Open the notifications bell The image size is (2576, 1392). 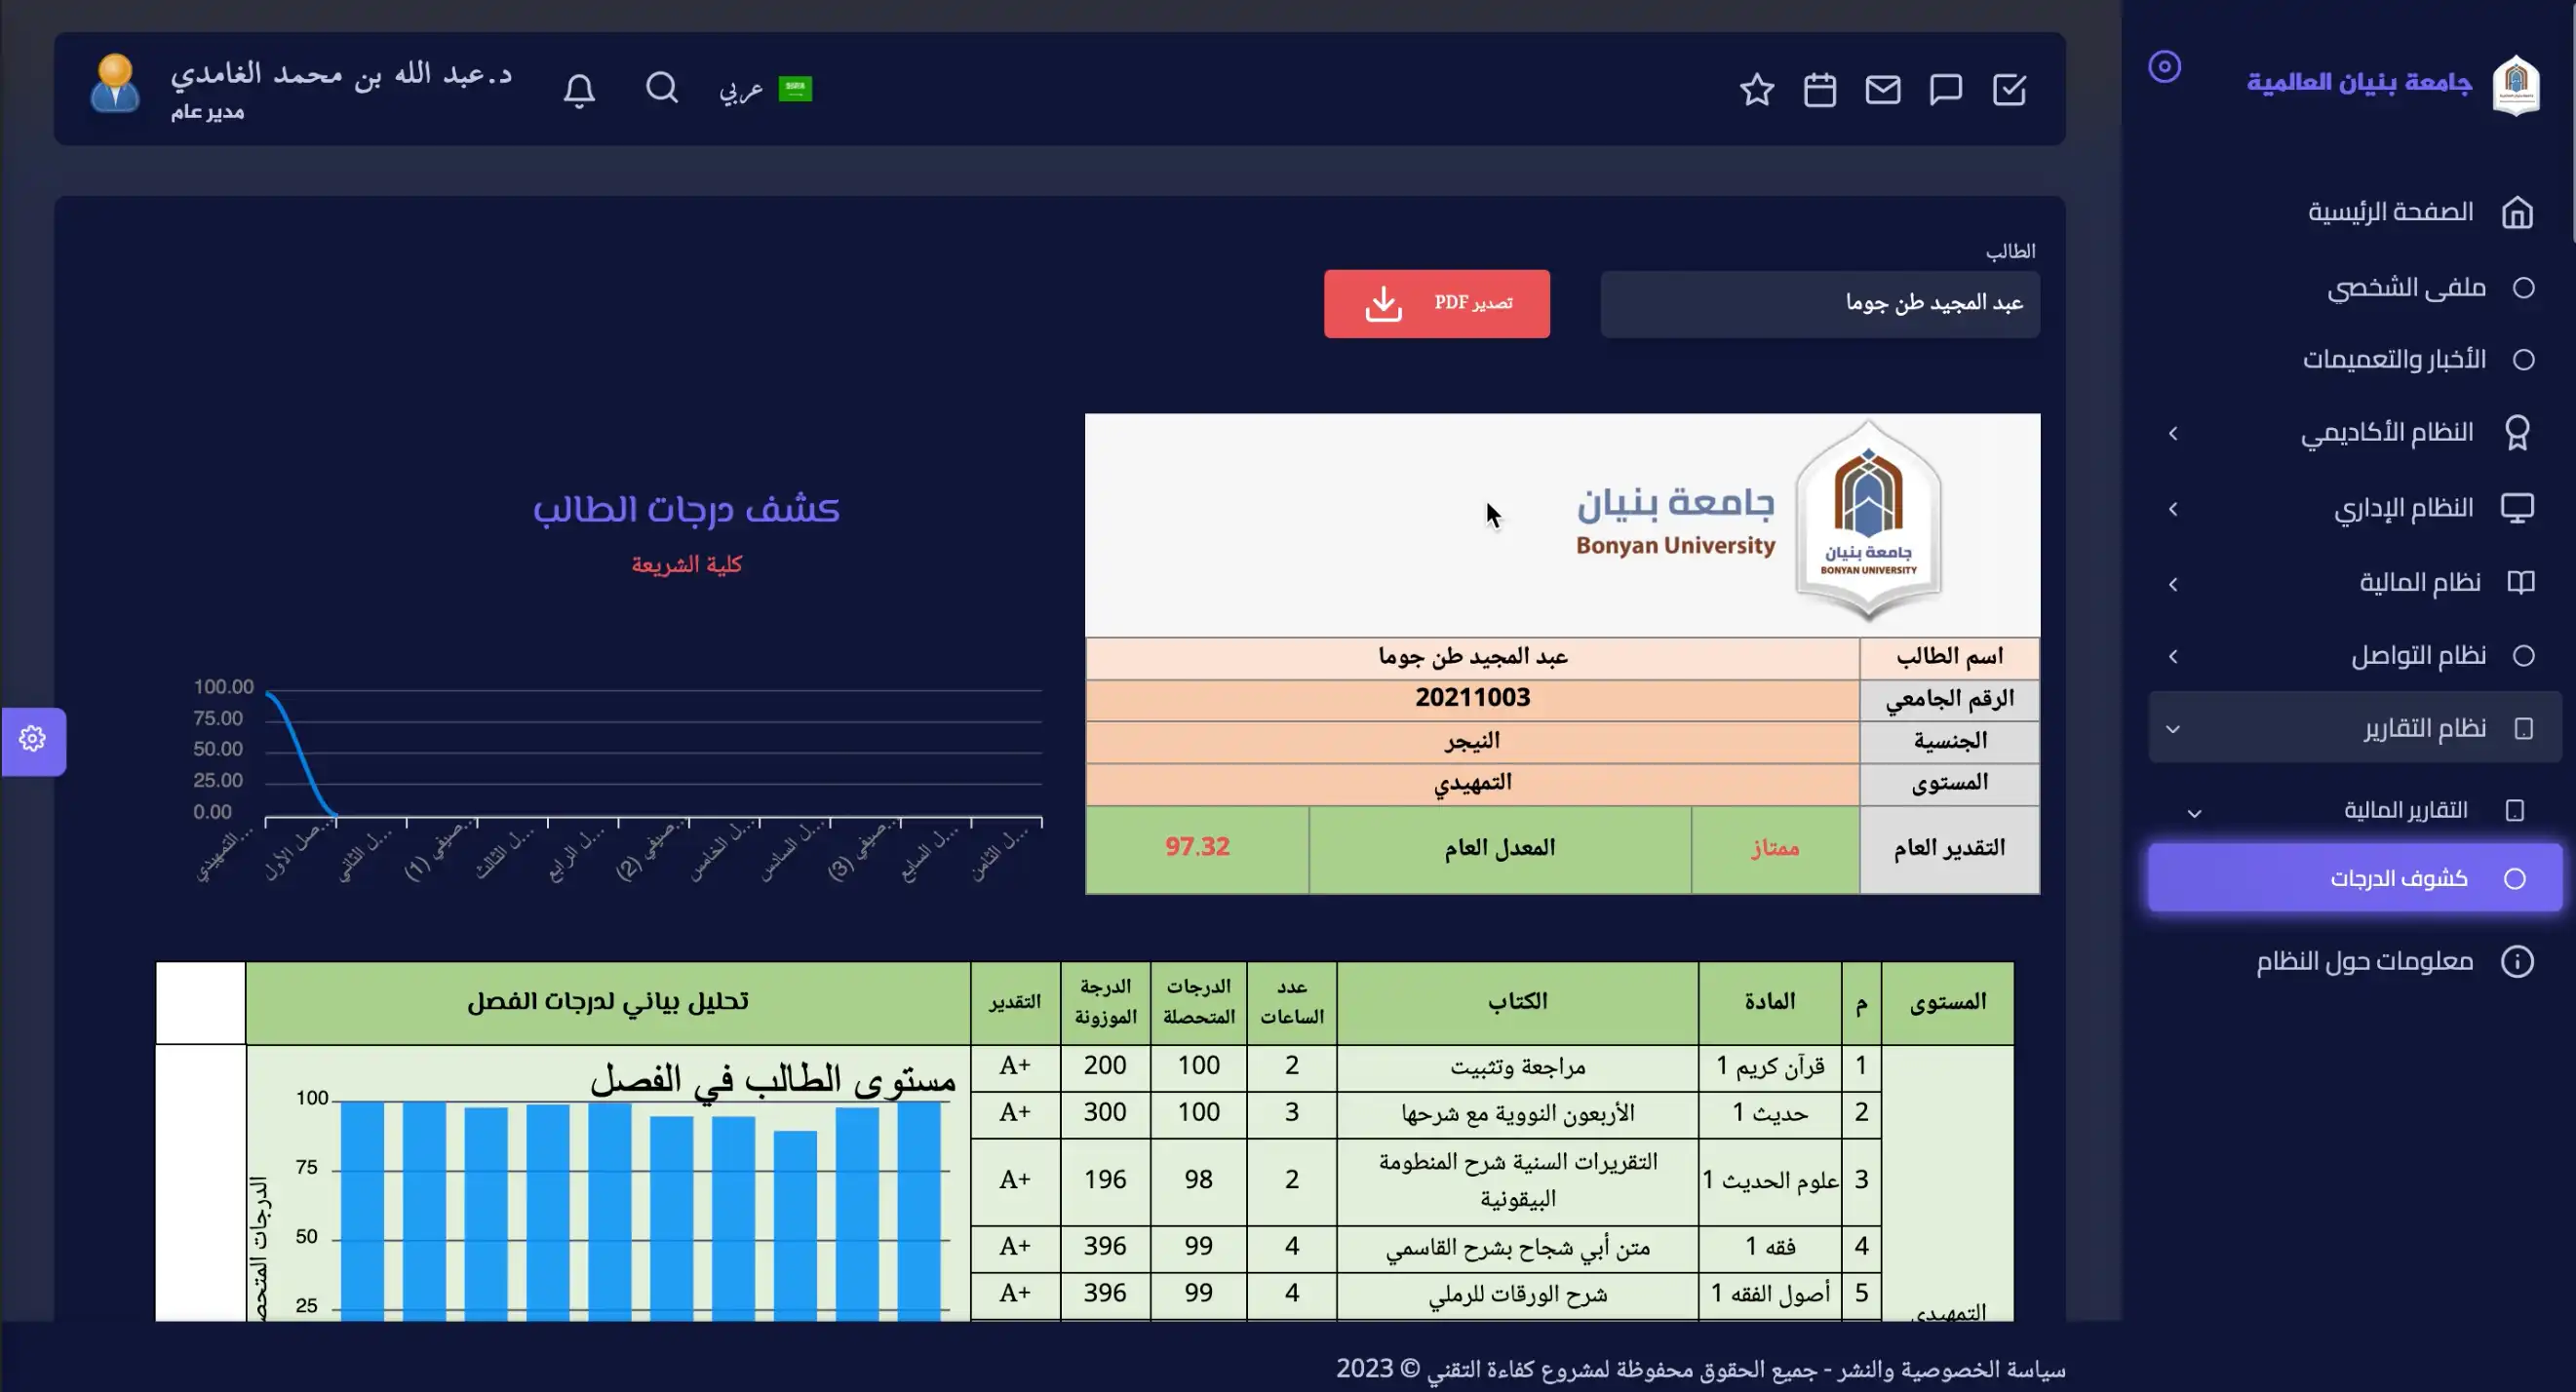[x=579, y=90]
